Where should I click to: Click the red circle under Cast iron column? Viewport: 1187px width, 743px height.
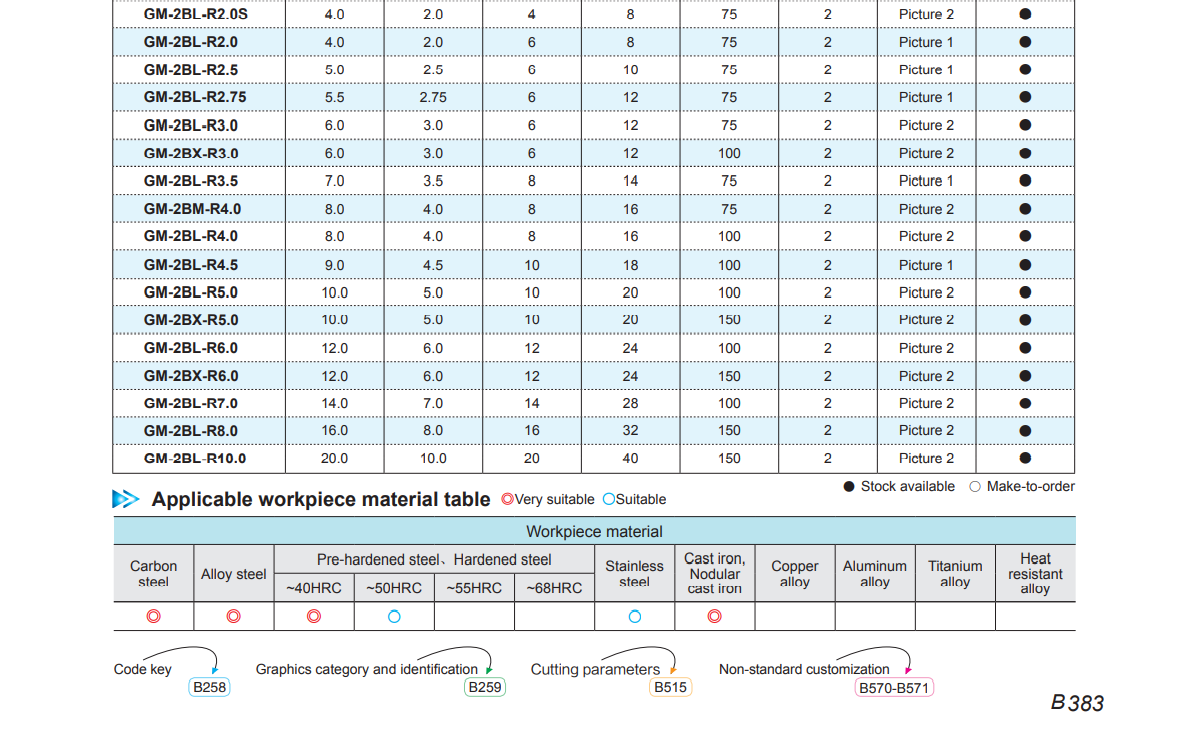click(x=714, y=616)
